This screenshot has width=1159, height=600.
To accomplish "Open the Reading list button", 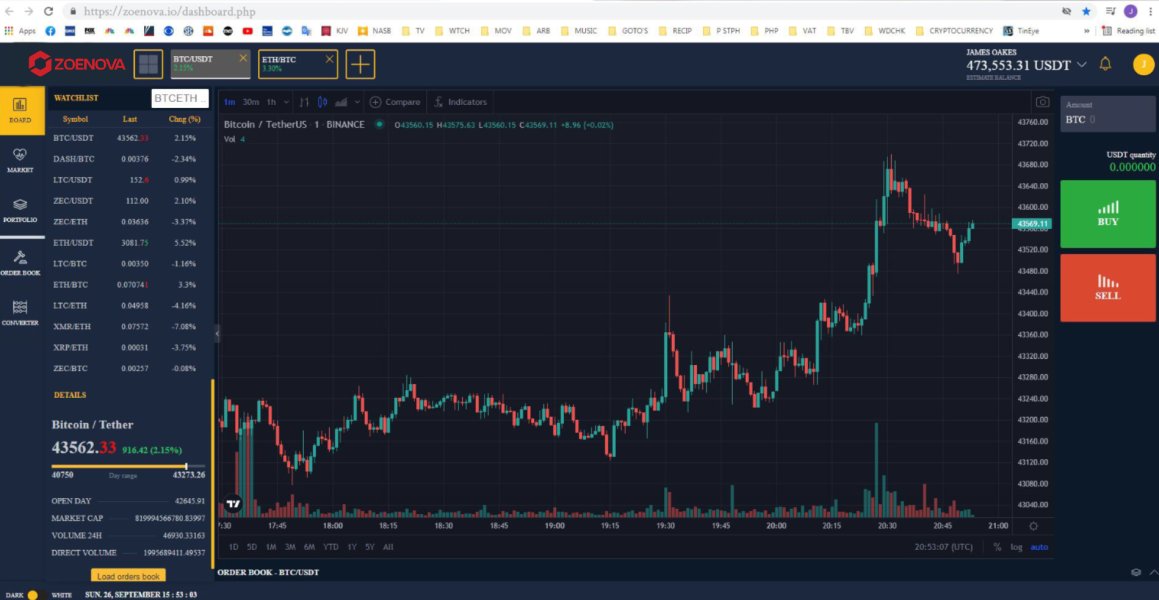I will click(1128, 31).
